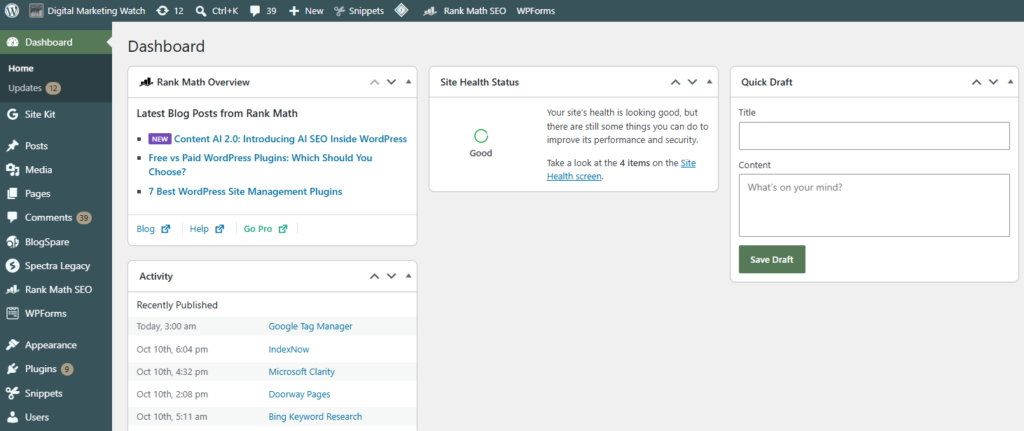The width and height of the screenshot is (1024, 431).
Task: Click the Good site health status indicator
Action: point(481,143)
